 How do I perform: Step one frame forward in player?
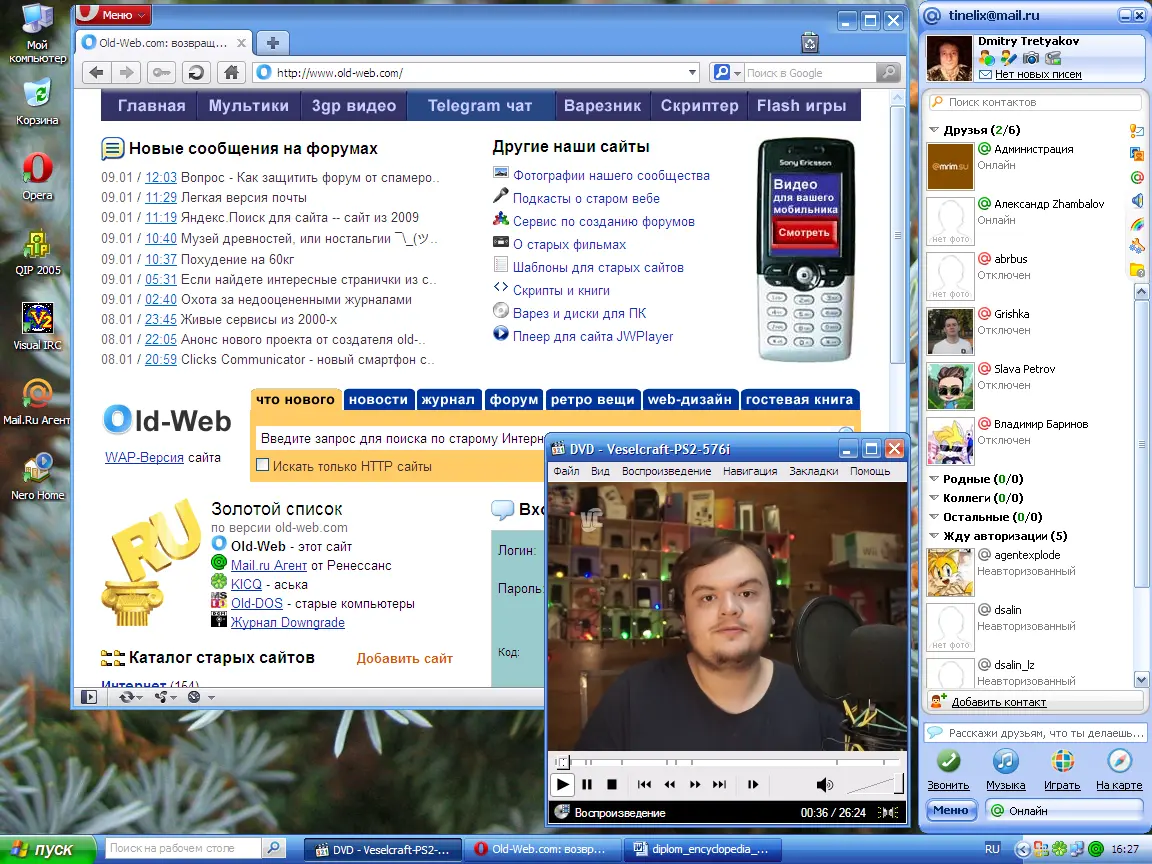pos(752,784)
